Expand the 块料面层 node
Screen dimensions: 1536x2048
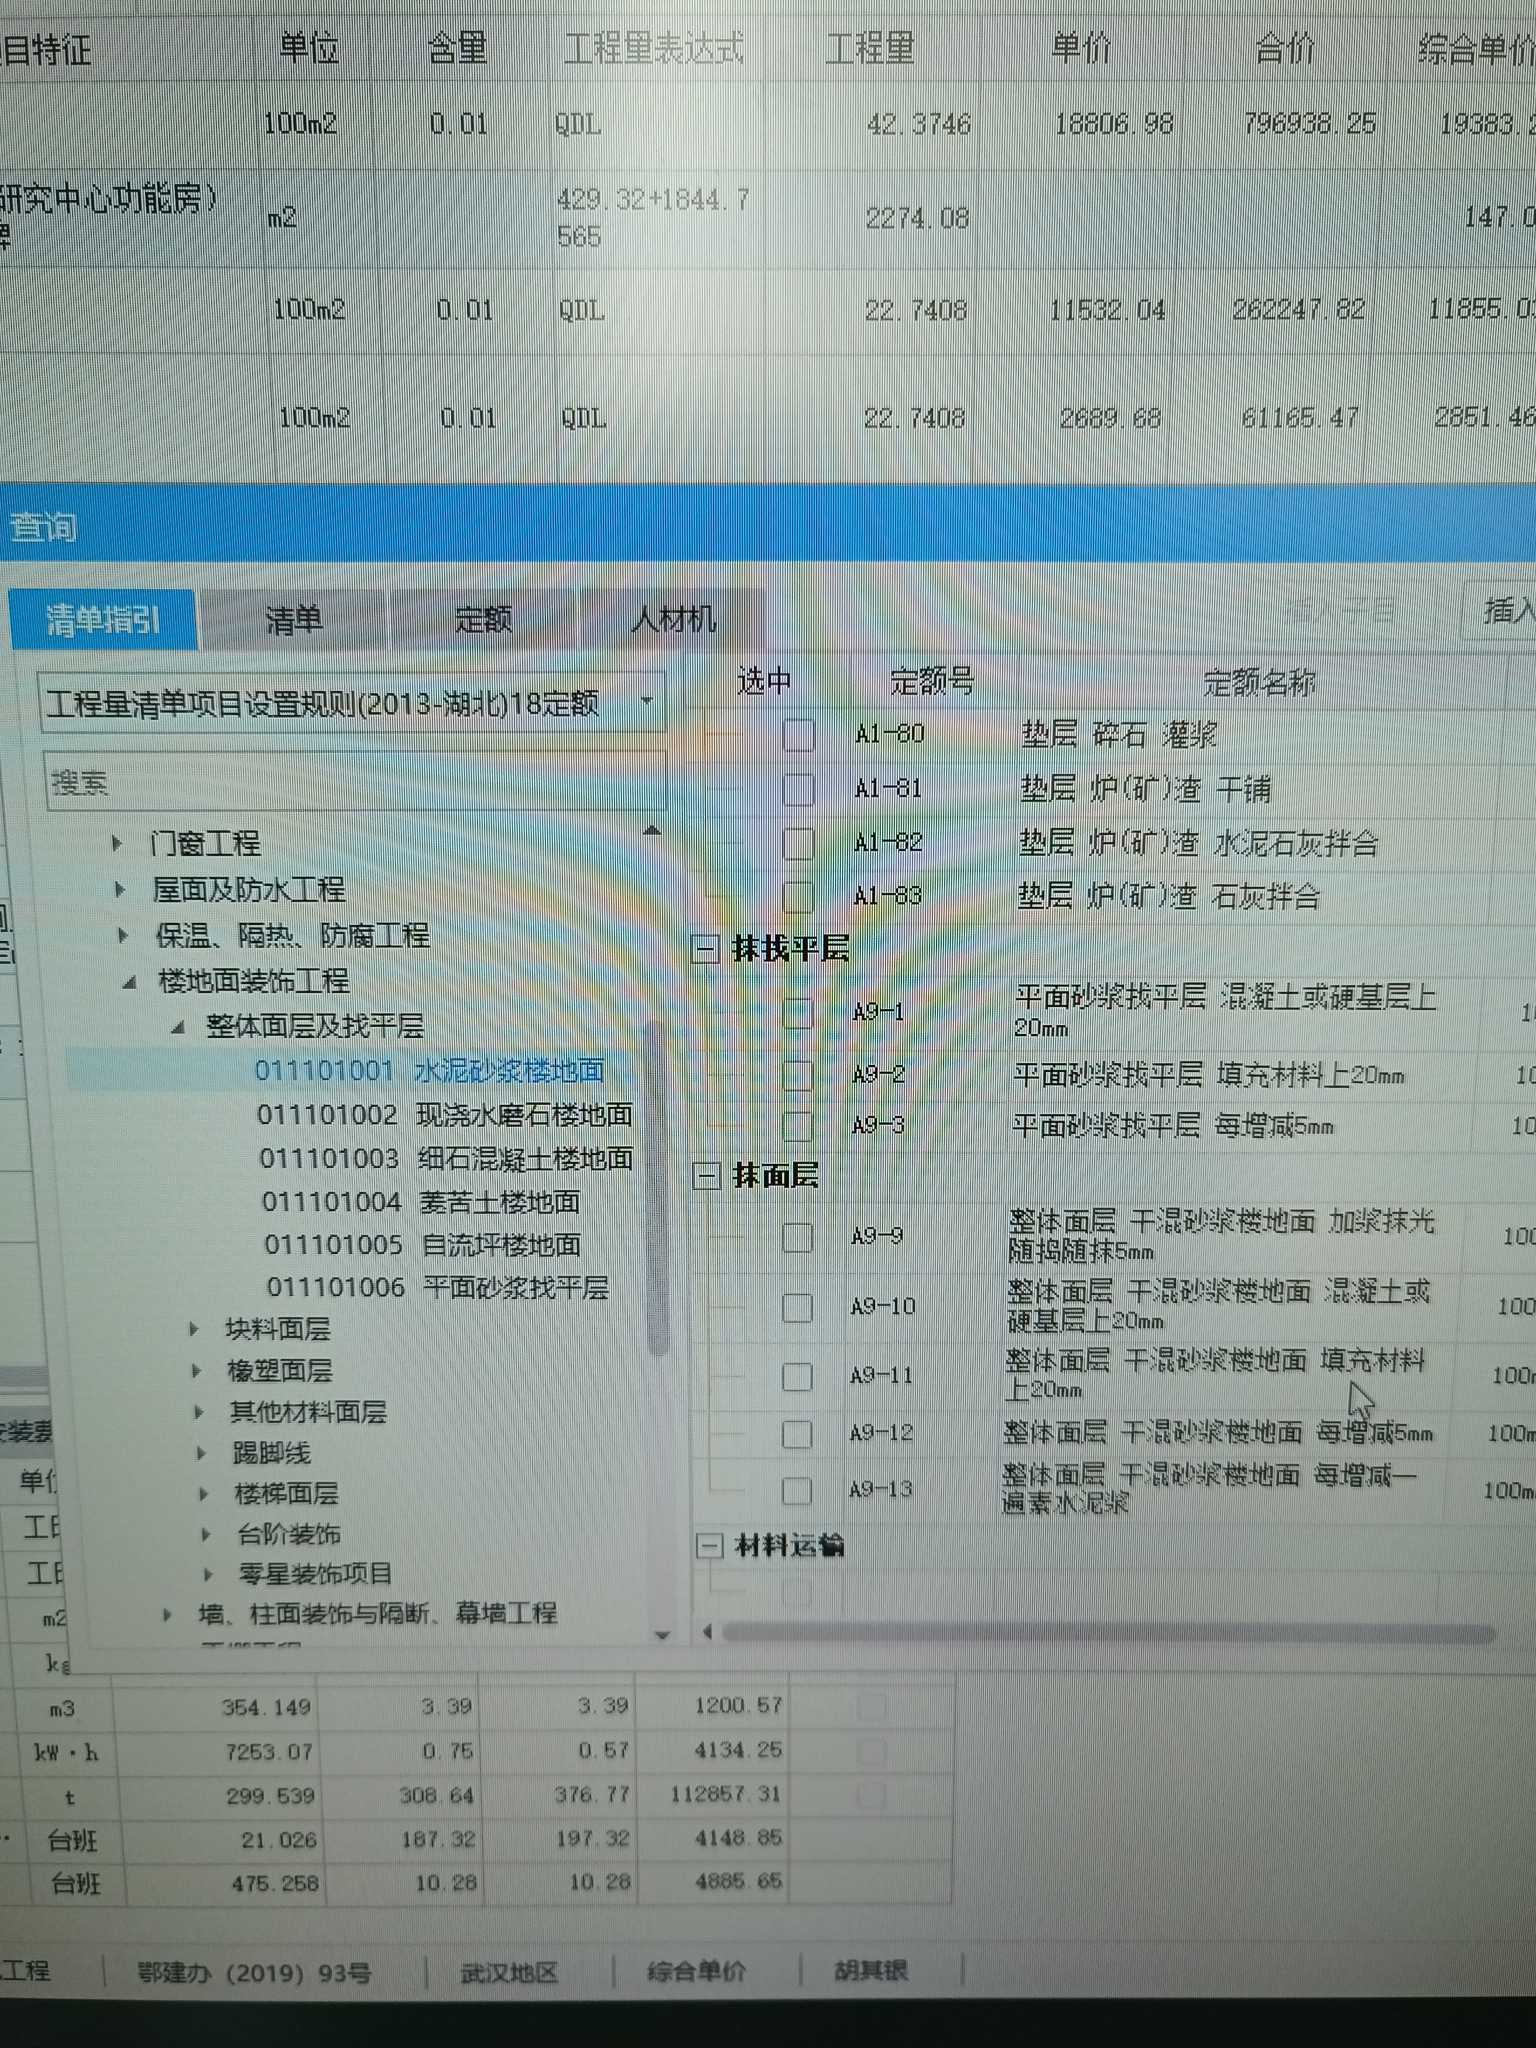point(194,1329)
